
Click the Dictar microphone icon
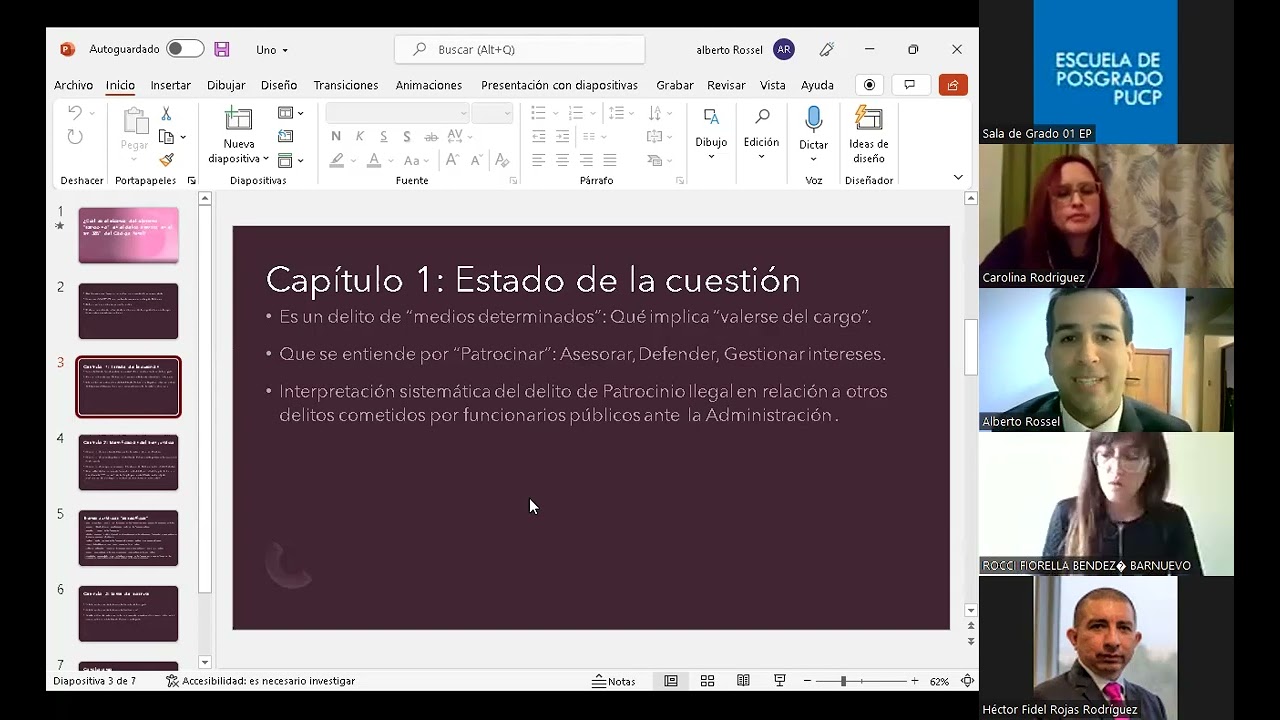click(813, 120)
